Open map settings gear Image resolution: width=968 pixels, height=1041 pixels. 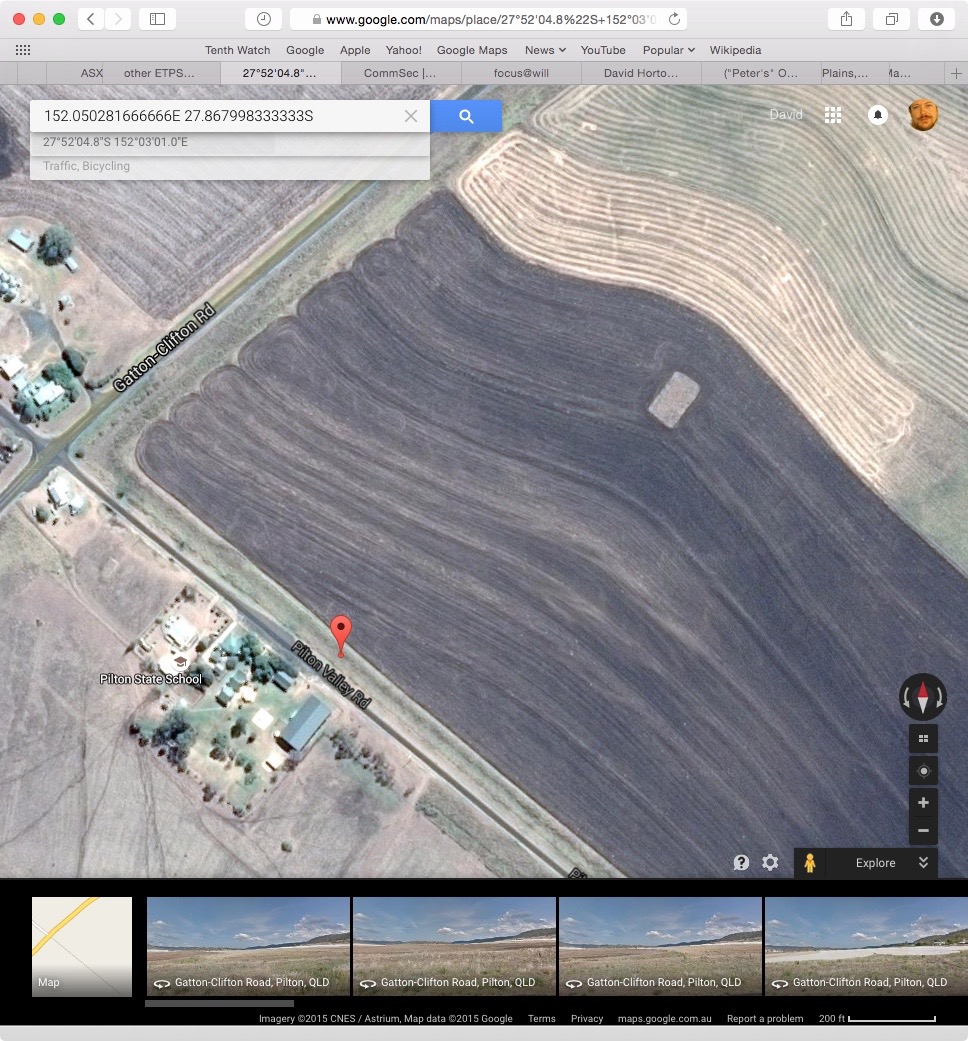pos(770,862)
